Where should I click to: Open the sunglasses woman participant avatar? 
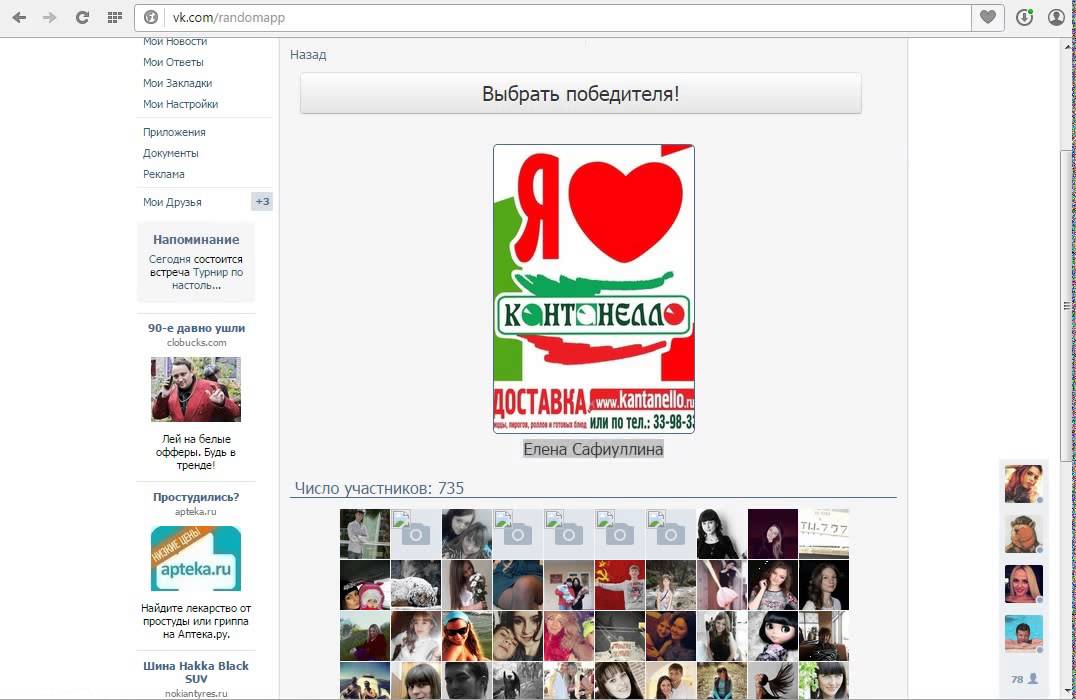467,635
